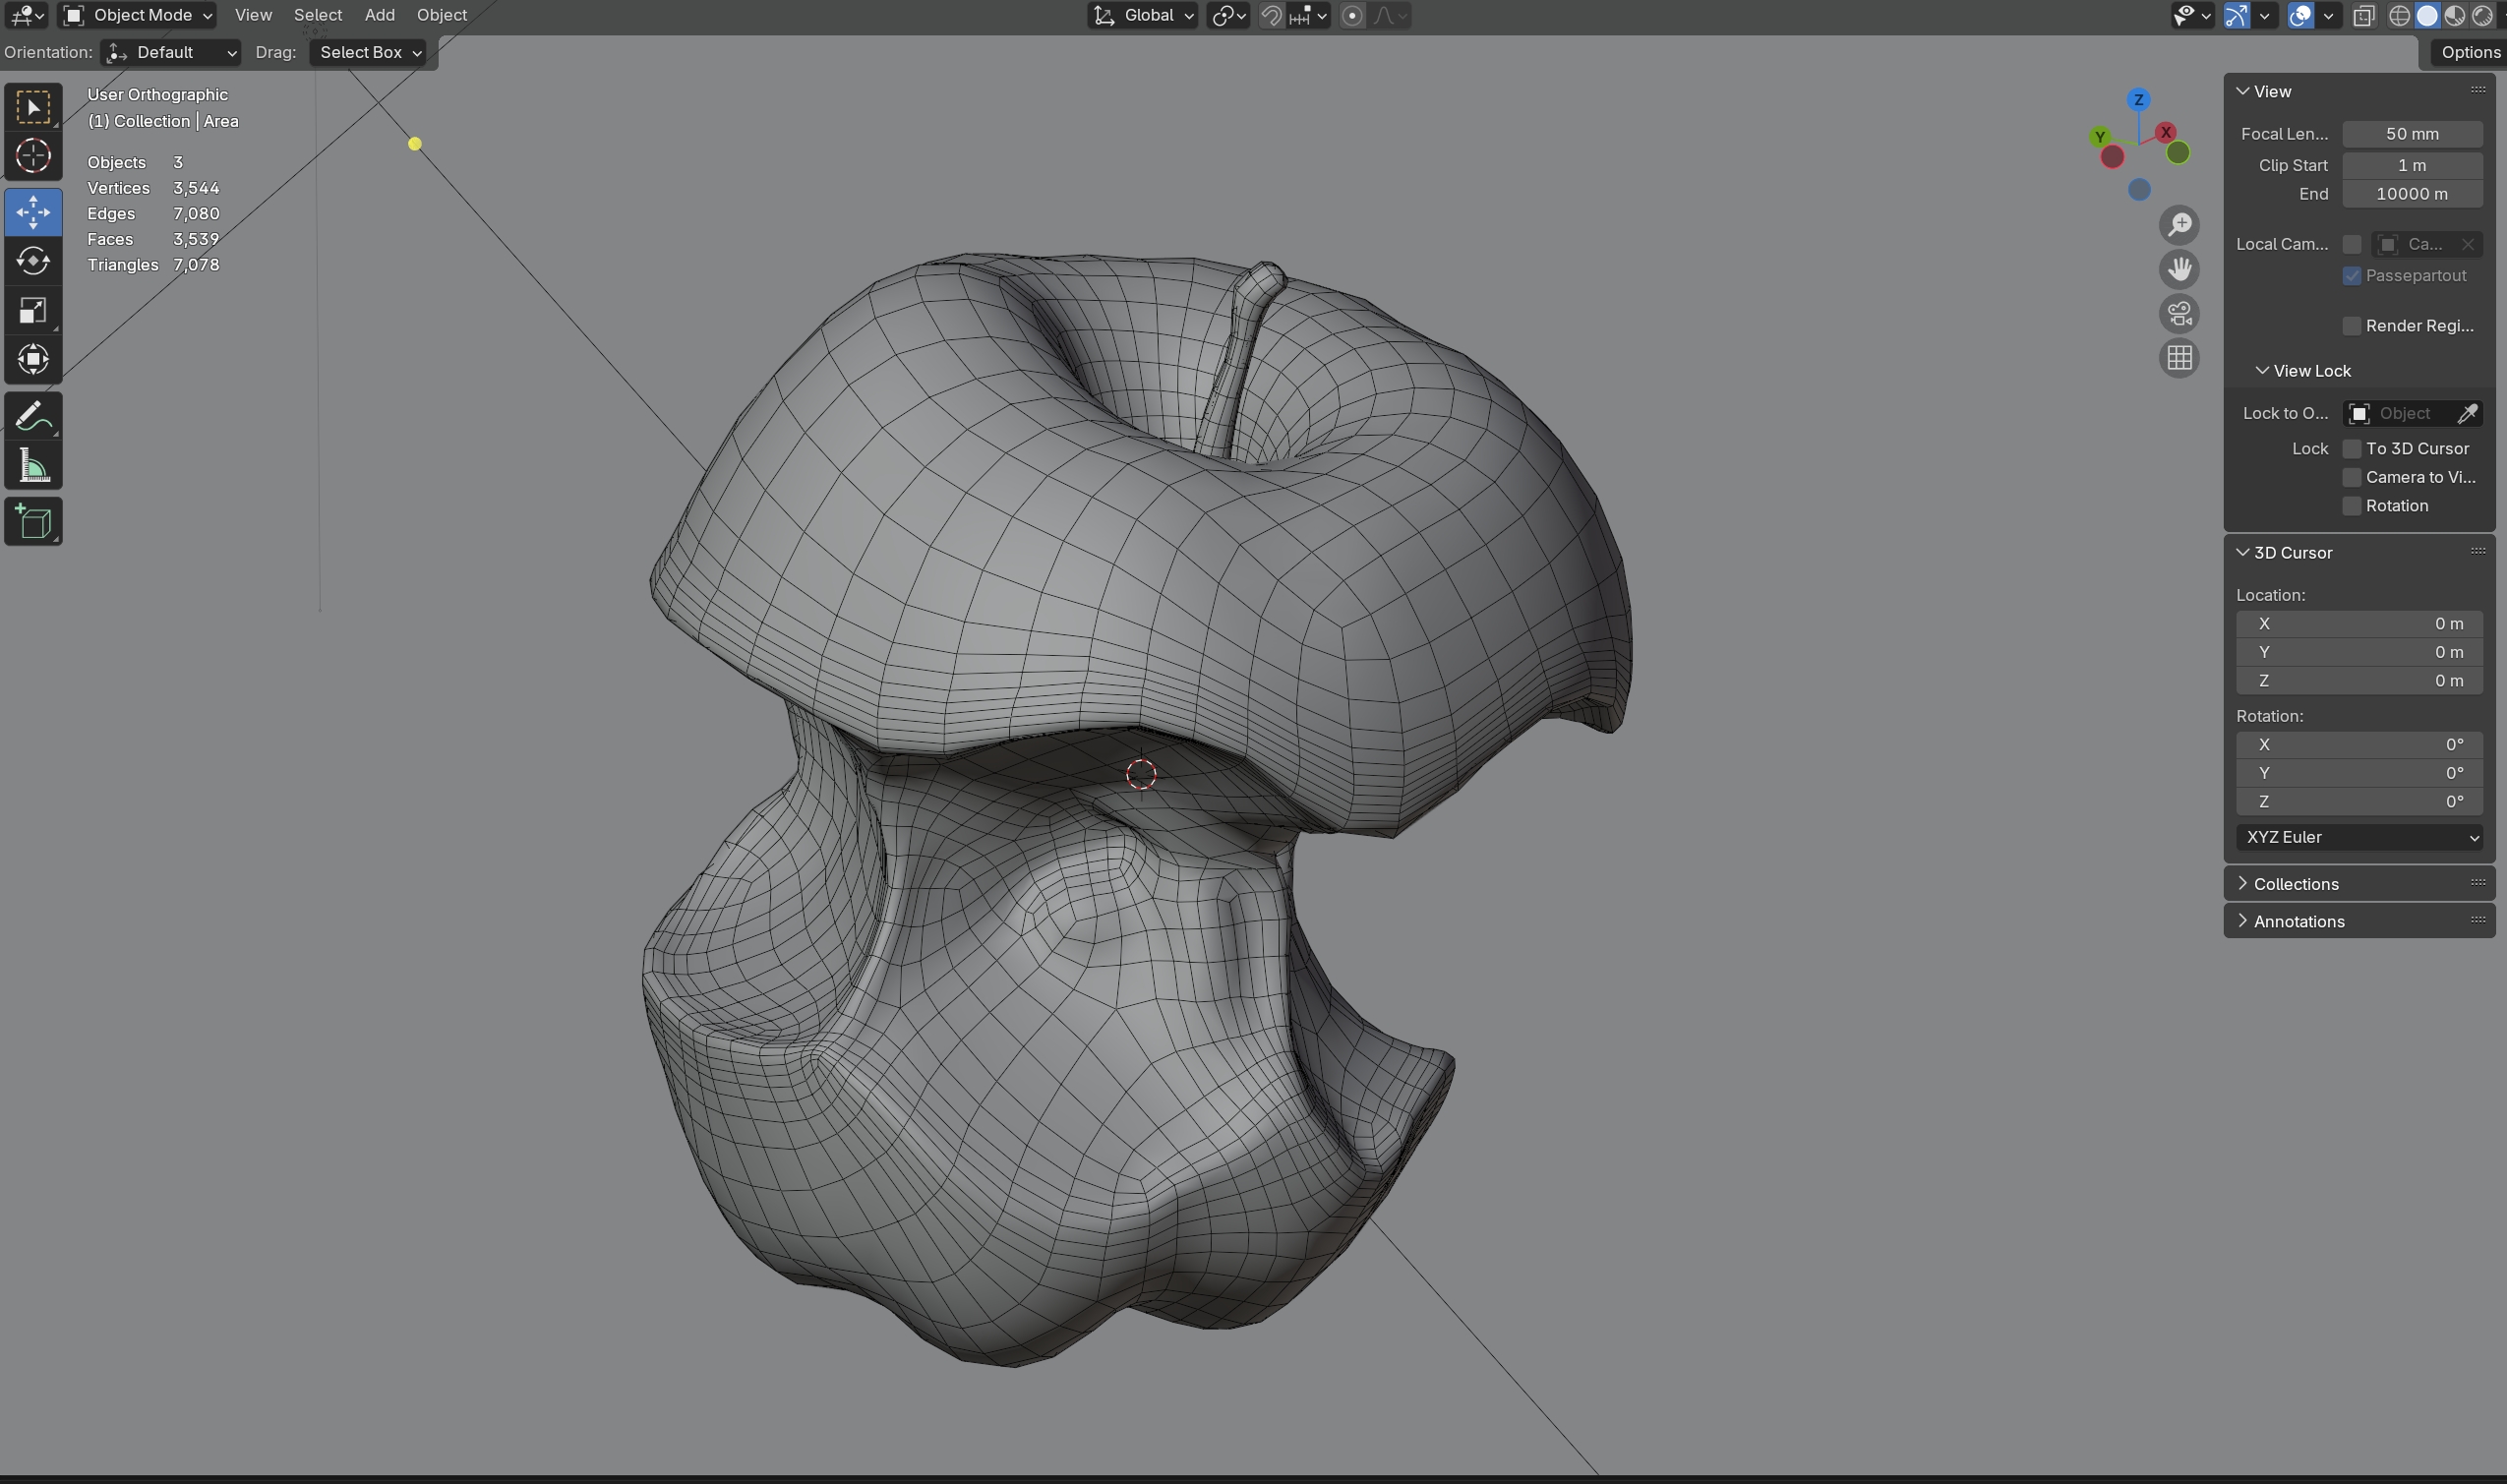Activate the Annotate pencil tool
Viewport: 2507px width, 1484px height.
coord(33,416)
